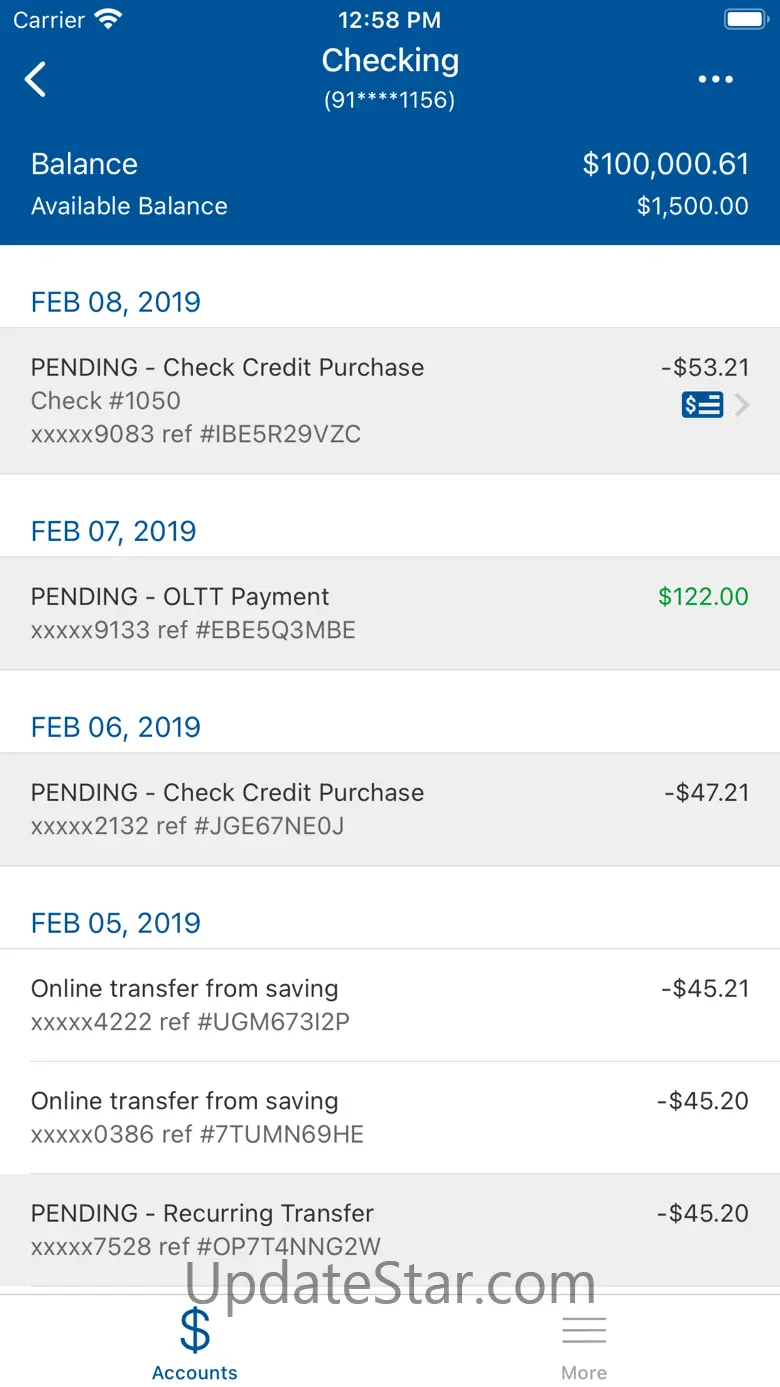
Task: Tap the More hamburger icon
Action: (584, 1330)
